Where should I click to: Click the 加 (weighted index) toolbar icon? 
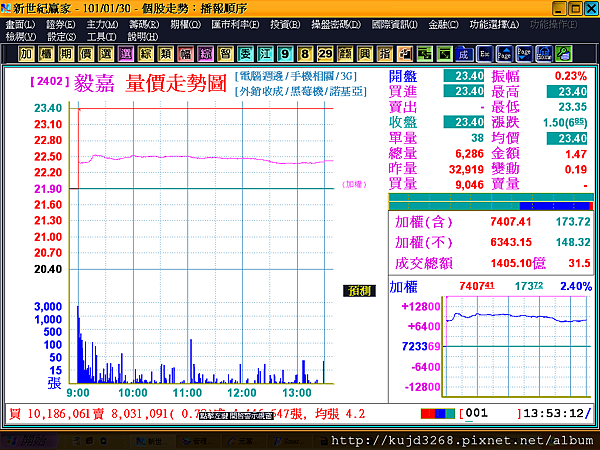26,54
